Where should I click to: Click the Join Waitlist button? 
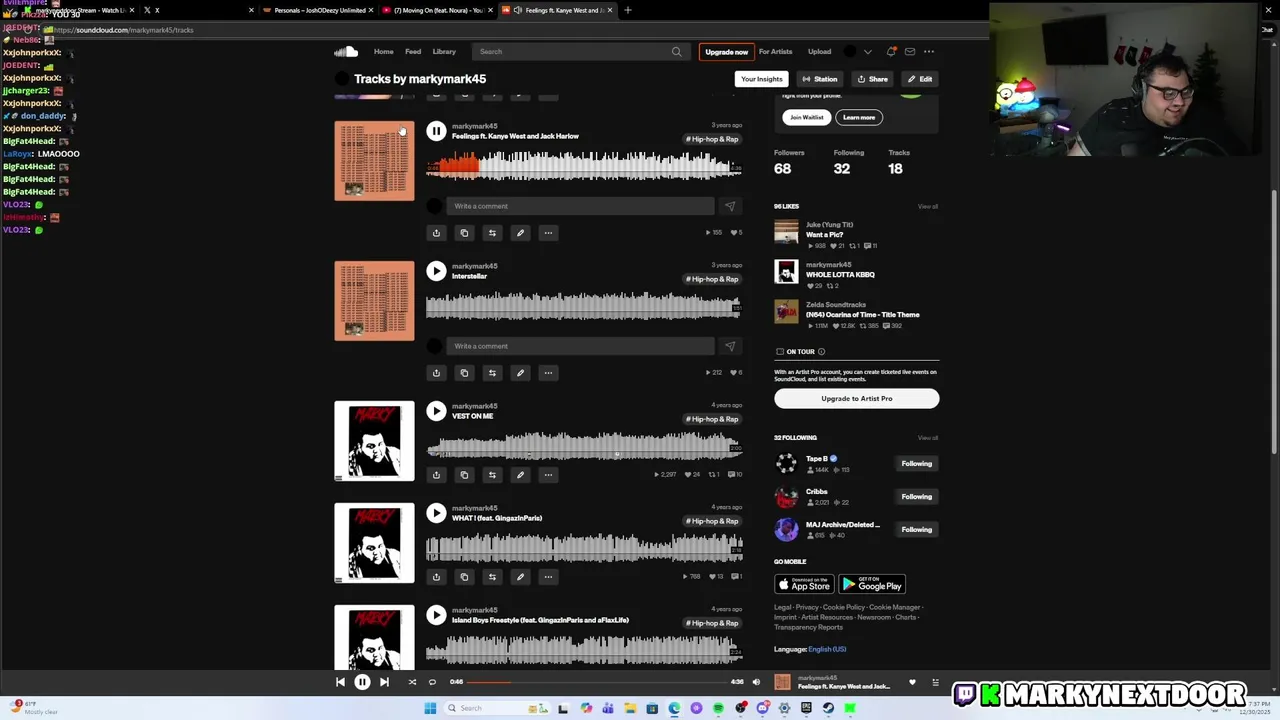coord(807,117)
